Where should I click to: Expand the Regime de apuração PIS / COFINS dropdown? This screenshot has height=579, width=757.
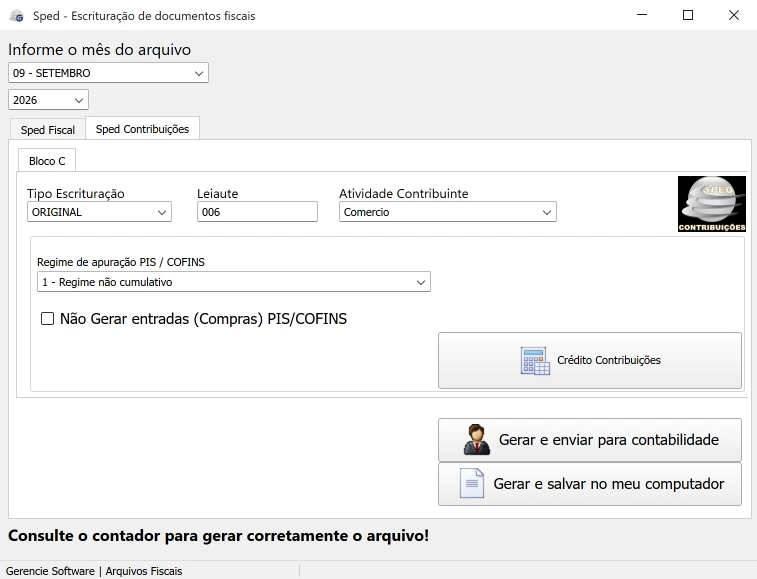(x=234, y=282)
